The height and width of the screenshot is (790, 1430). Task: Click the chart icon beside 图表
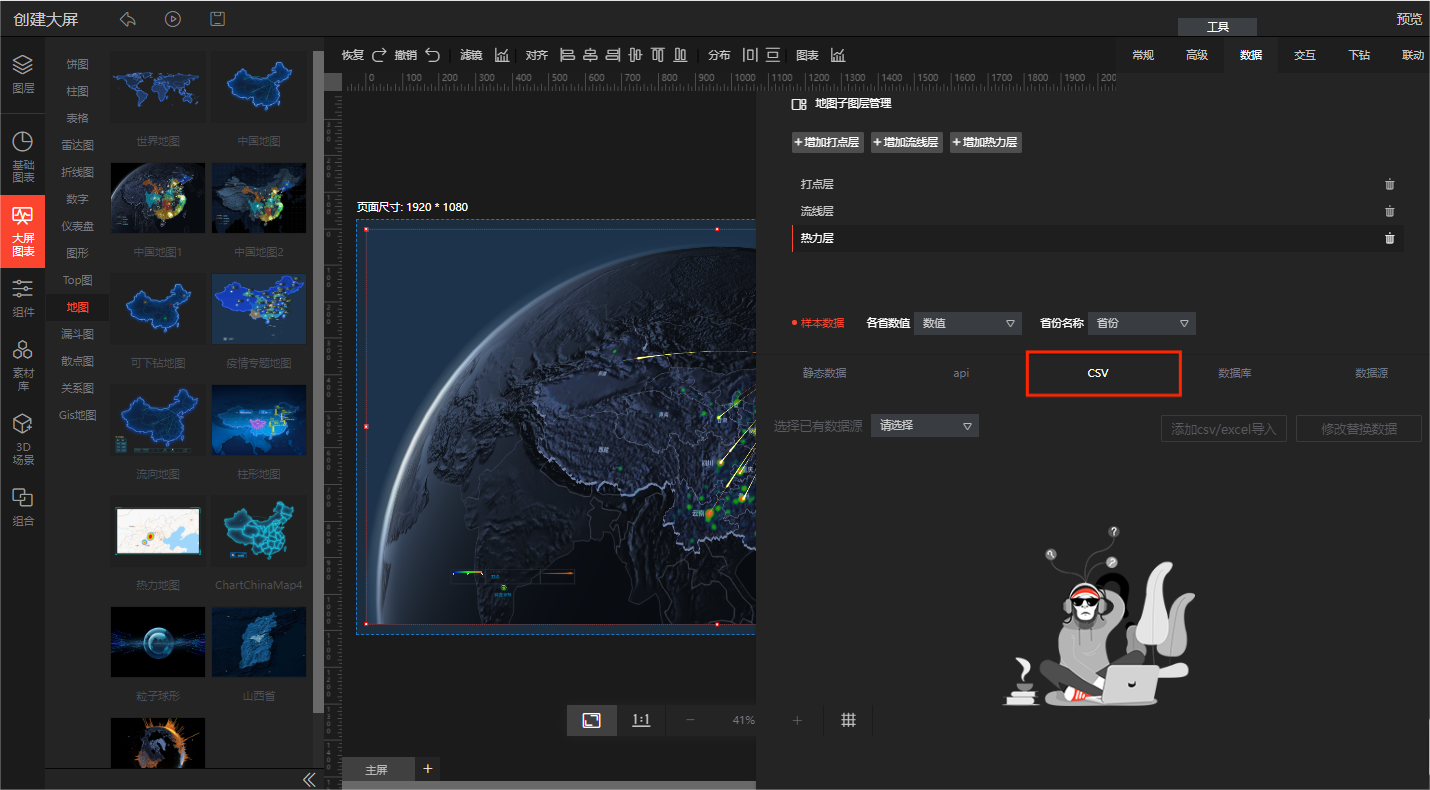[838, 55]
